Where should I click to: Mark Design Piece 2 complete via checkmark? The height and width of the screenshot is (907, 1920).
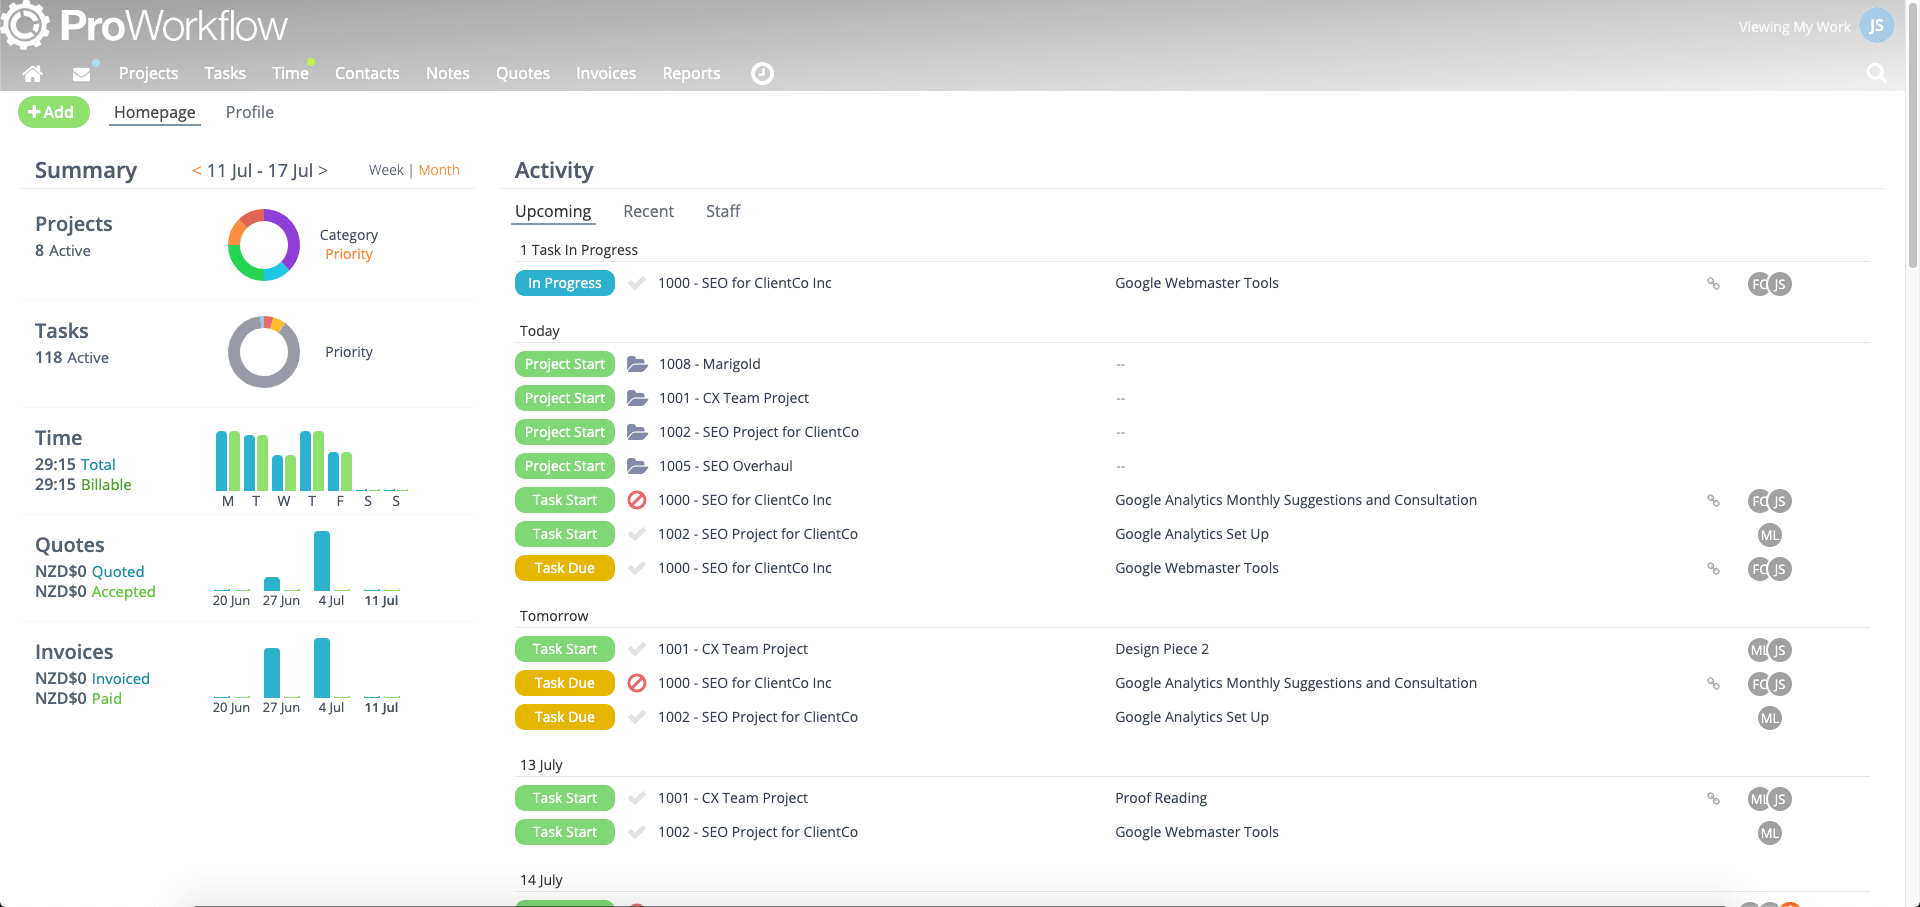click(x=637, y=649)
